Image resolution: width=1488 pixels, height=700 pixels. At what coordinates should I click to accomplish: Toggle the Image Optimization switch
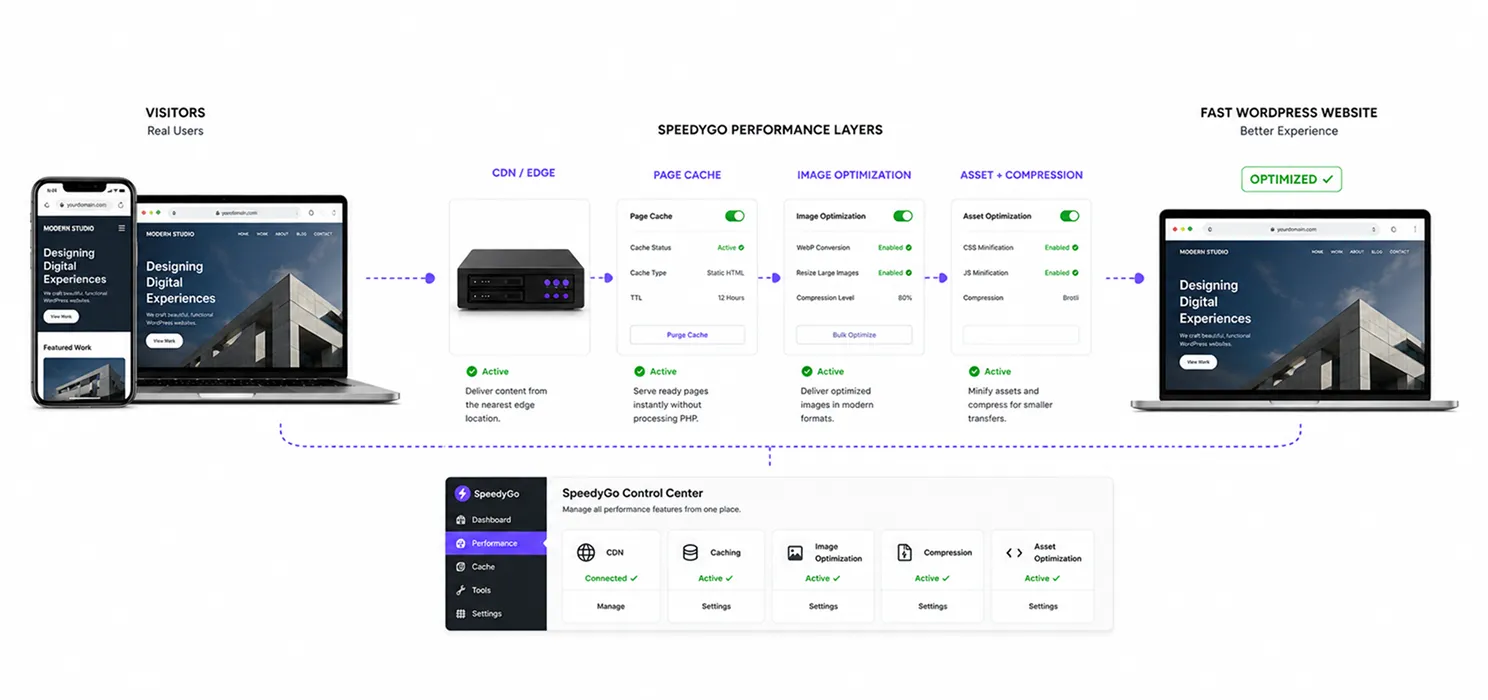(903, 216)
